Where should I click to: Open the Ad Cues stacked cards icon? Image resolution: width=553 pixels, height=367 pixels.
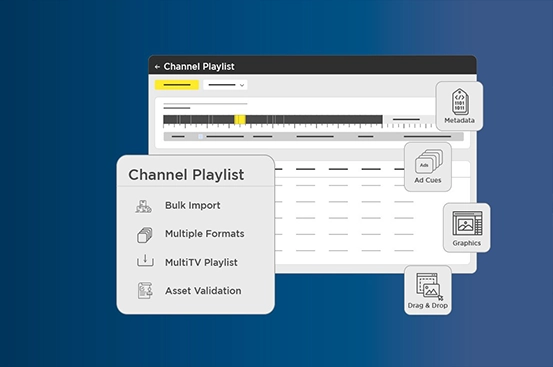click(429, 161)
